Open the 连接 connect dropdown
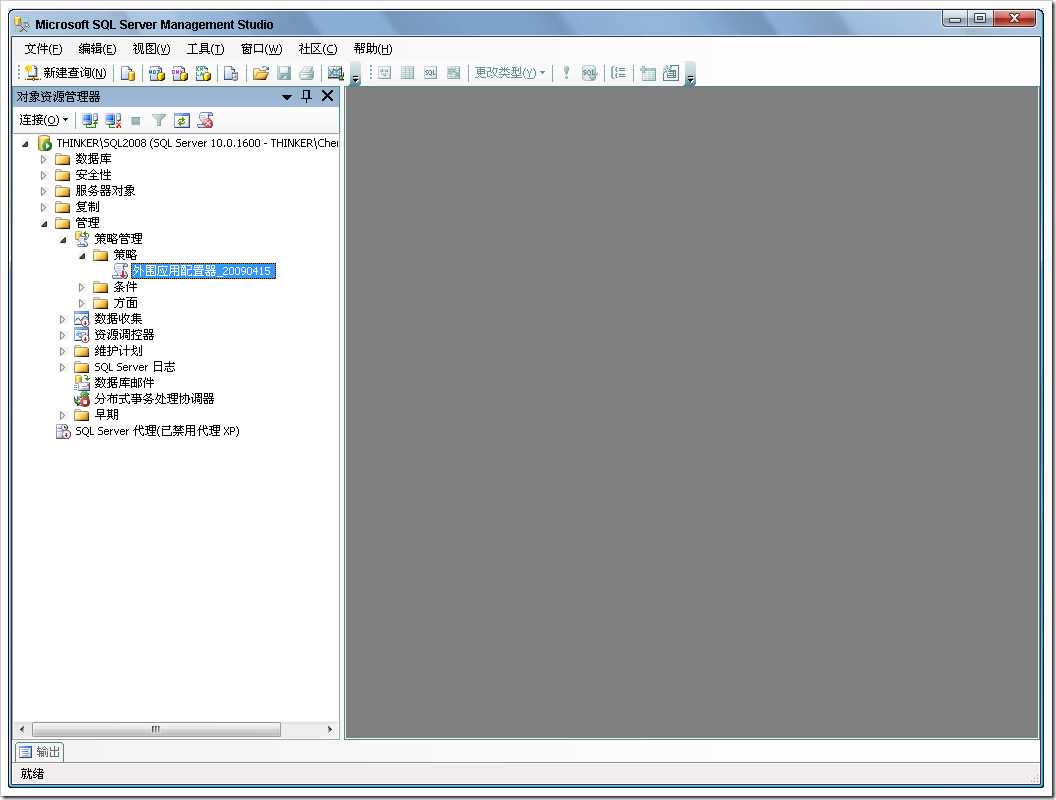Viewport: 1056px width, 800px height. pos(43,120)
